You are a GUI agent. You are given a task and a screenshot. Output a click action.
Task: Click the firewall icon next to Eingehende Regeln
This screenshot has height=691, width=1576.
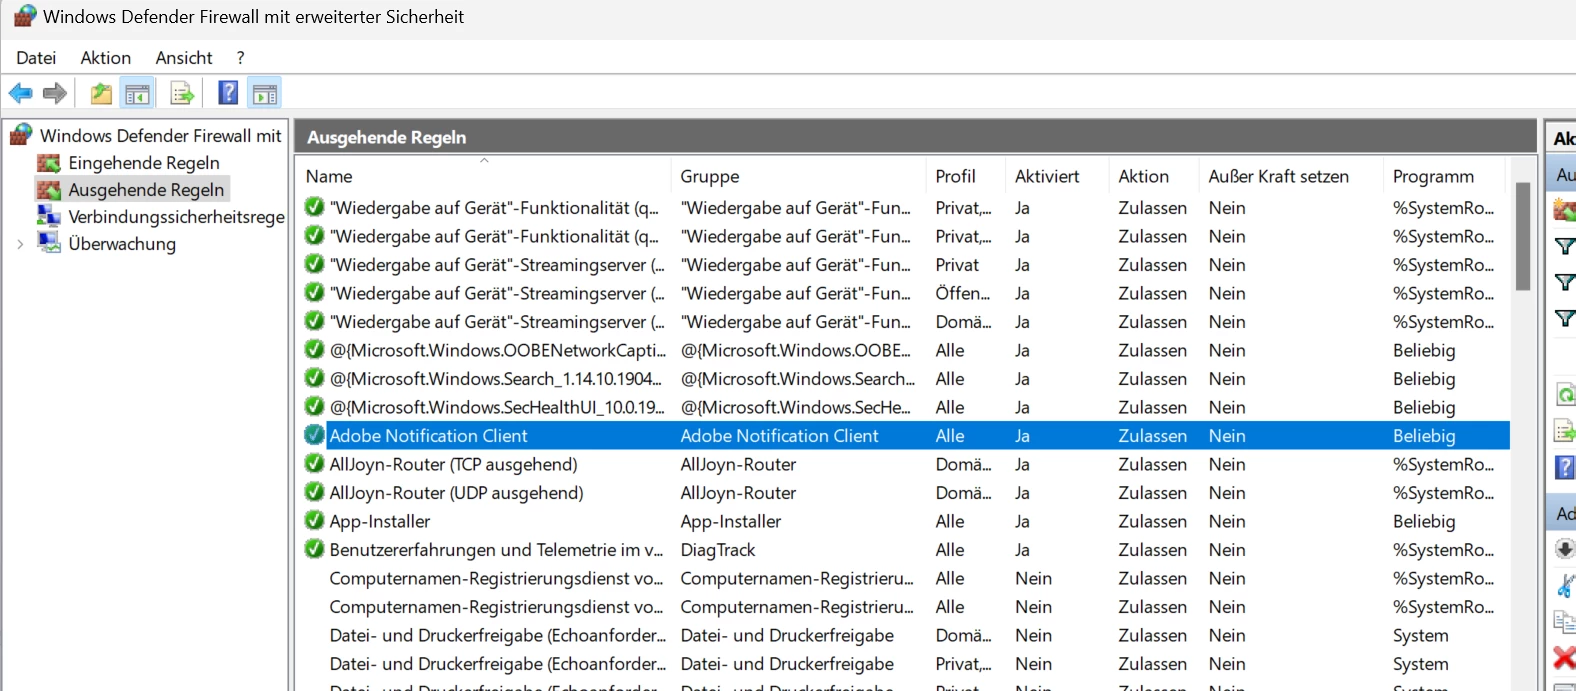coord(49,163)
